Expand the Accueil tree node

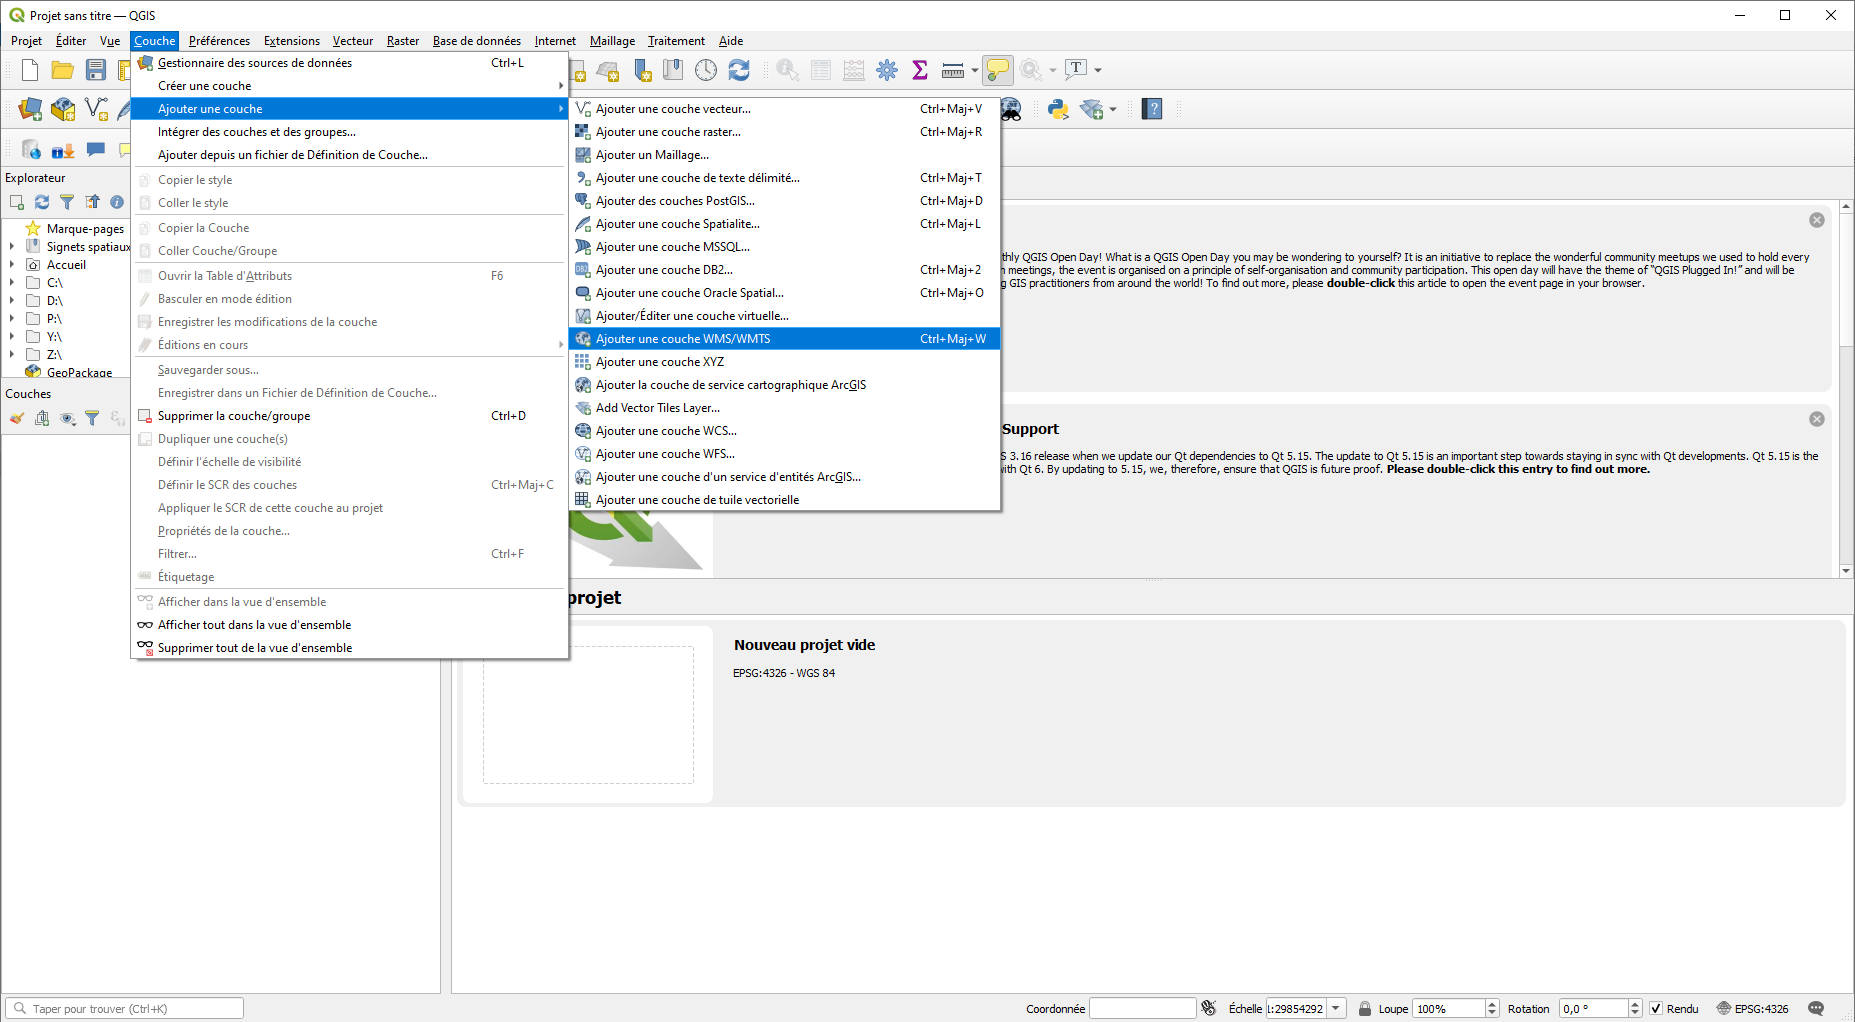pos(12,265)
